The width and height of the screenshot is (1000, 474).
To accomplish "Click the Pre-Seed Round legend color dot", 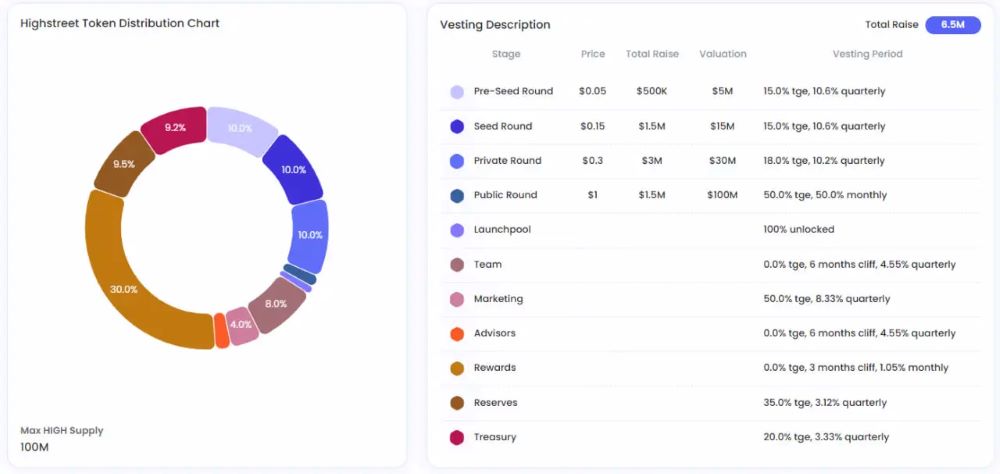I will 457,92.
